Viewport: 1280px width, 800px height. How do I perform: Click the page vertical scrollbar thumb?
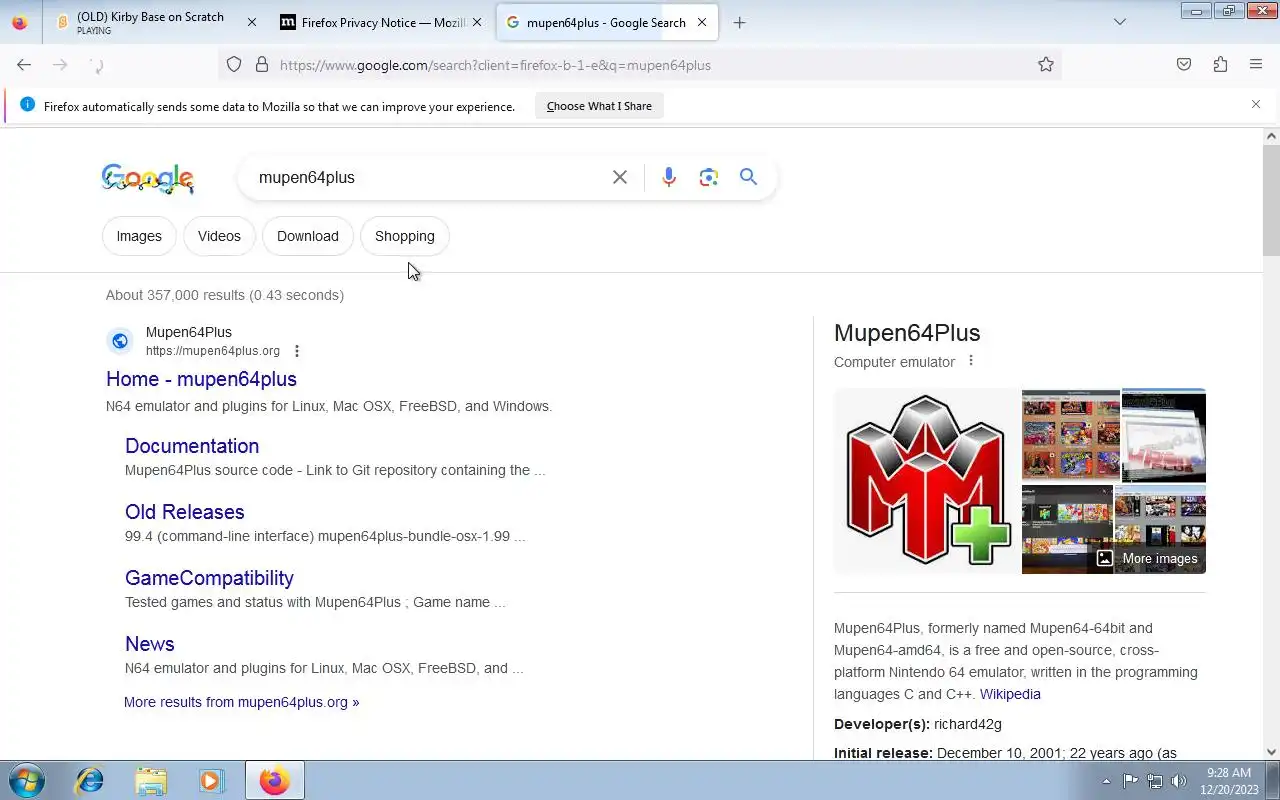point(1271,200)
